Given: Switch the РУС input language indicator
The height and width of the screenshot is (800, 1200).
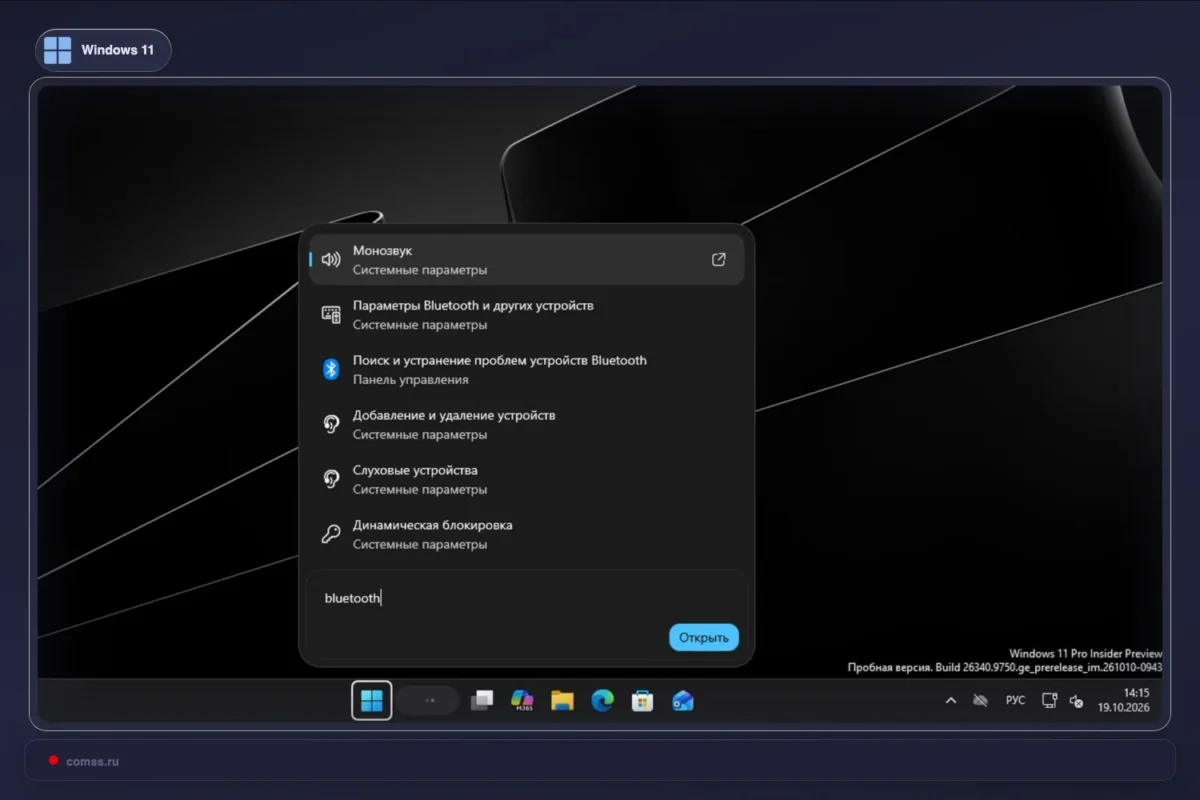Looking at the screenshot, I should pyautogui.click(x=1015, y=701).
